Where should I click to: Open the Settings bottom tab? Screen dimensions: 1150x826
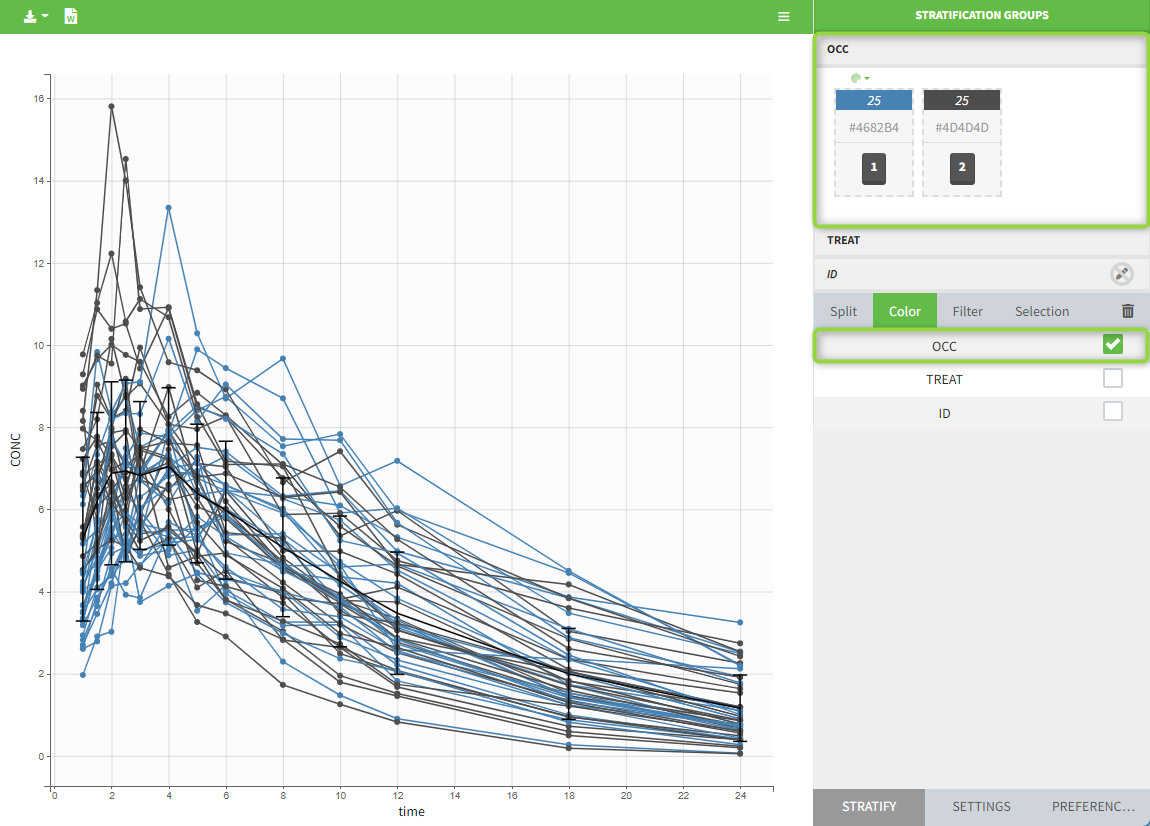tap(981, 806)
